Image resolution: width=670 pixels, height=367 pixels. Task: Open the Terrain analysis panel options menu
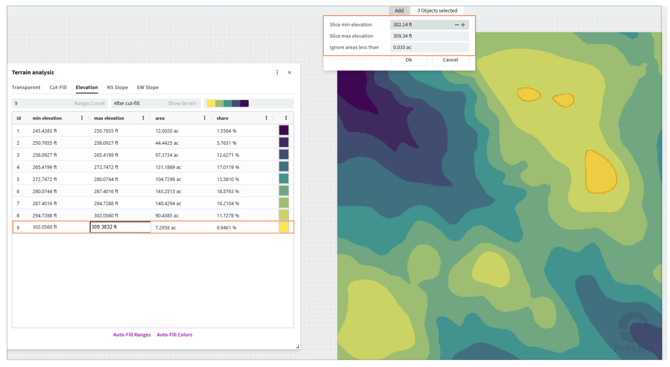point(277,73)
